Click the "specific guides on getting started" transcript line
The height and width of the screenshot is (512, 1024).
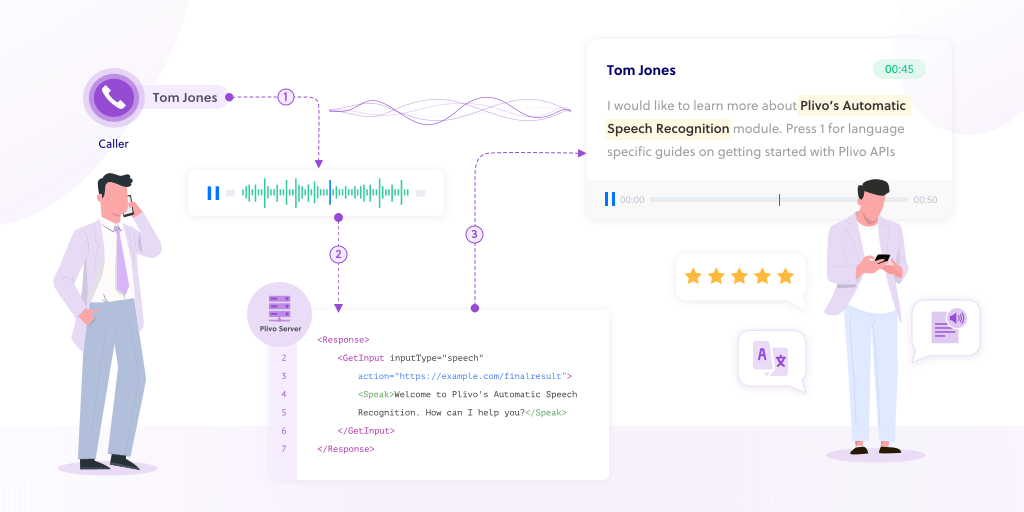(x=750, y=152)
